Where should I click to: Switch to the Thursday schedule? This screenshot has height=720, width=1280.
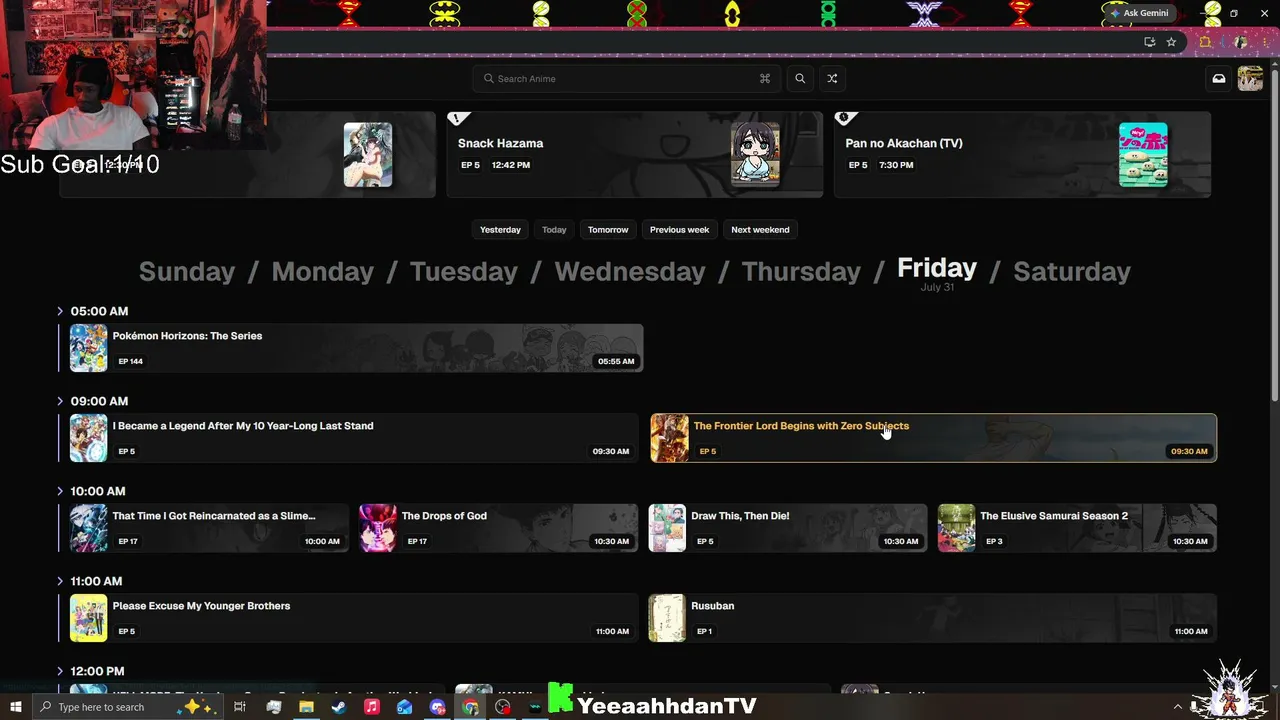tap(801, 271)
